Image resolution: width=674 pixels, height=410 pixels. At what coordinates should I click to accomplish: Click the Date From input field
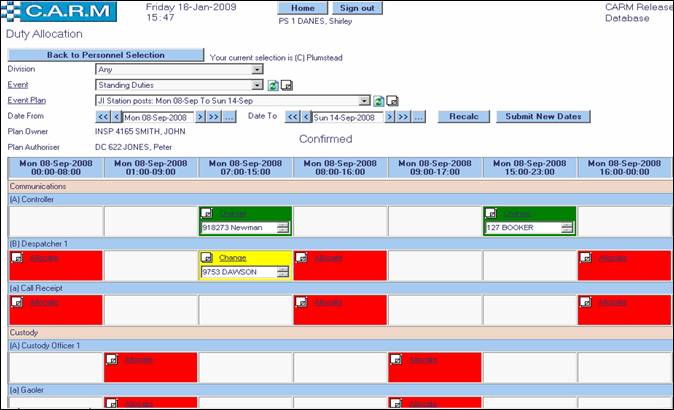point(158,117)
